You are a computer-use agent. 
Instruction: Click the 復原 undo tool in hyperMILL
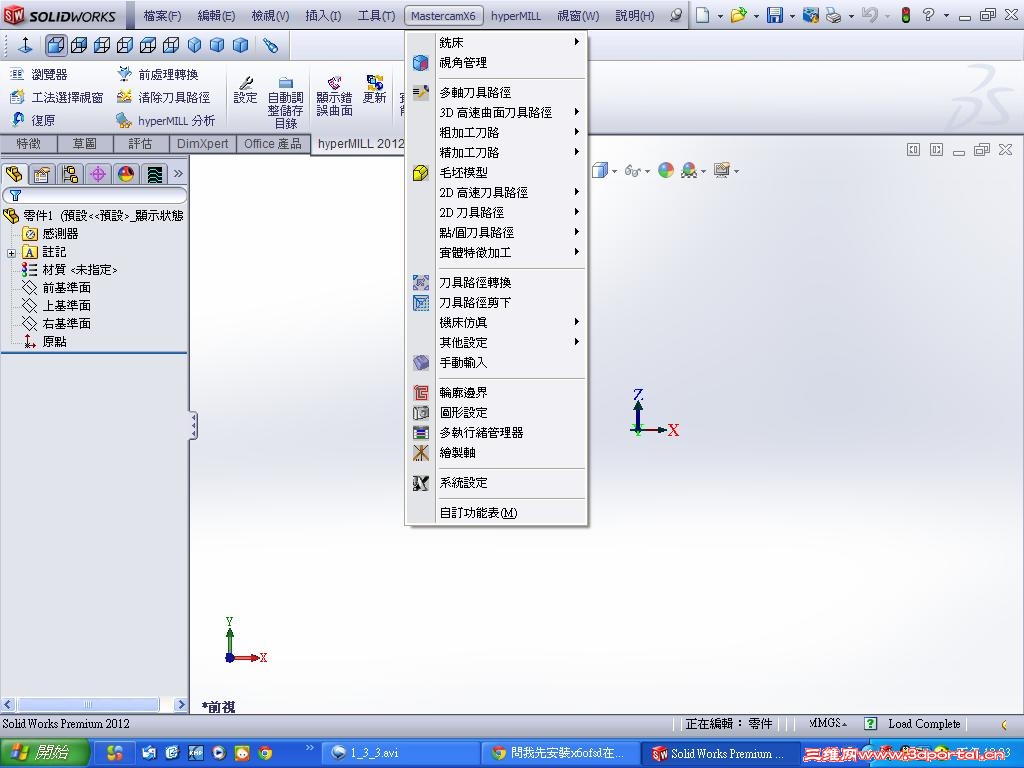pyautogui.click(x=33, y=120)
